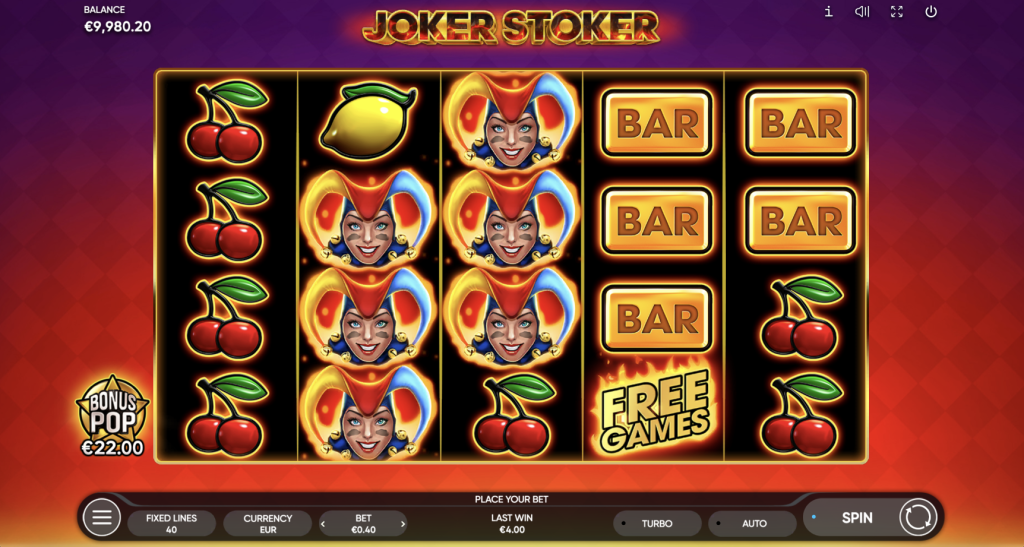Click the Fixed Lines 40 field
This screenshot has height=547, width=1024.
pos(172,524)
